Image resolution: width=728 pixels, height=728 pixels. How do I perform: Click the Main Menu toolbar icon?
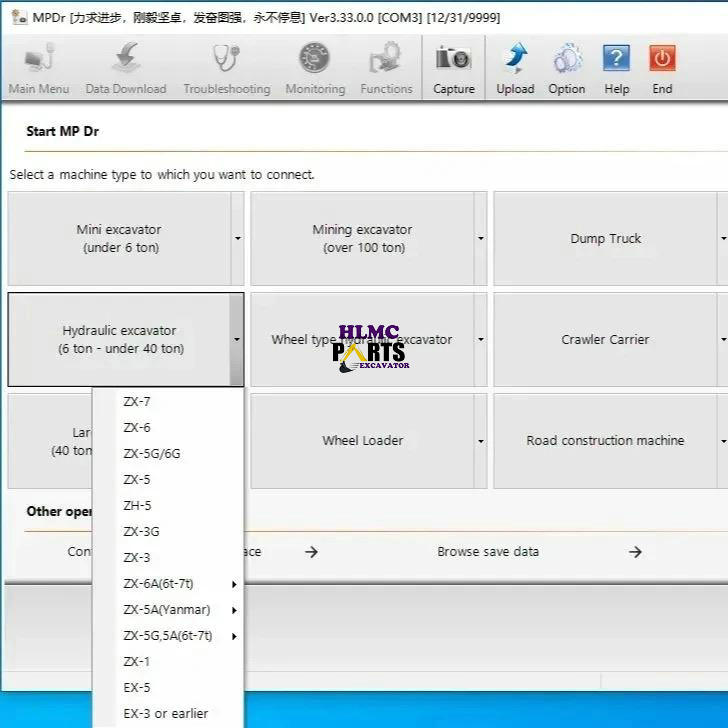click(x=39, y=60)
